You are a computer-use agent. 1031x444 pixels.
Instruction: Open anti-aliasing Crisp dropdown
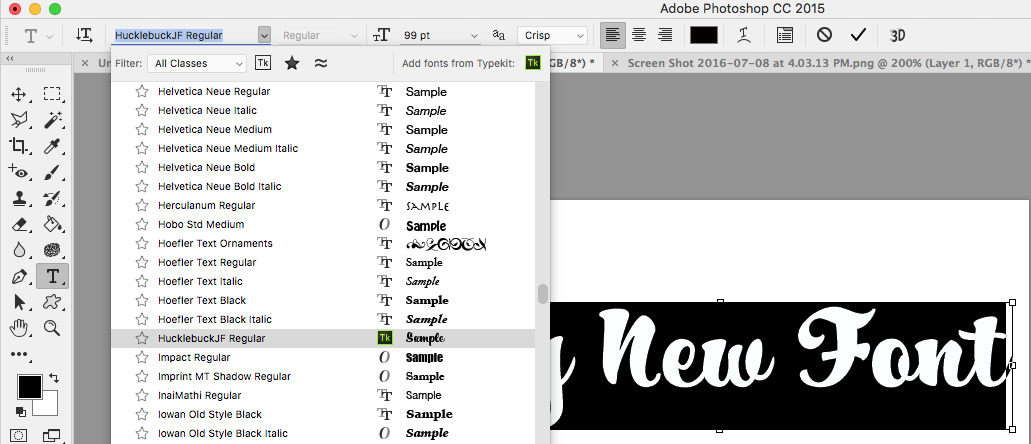pos(552,35)
